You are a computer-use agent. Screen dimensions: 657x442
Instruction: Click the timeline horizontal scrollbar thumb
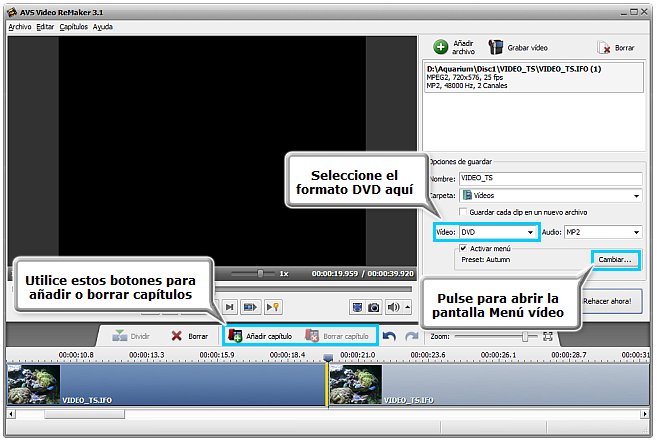[85, 414]
